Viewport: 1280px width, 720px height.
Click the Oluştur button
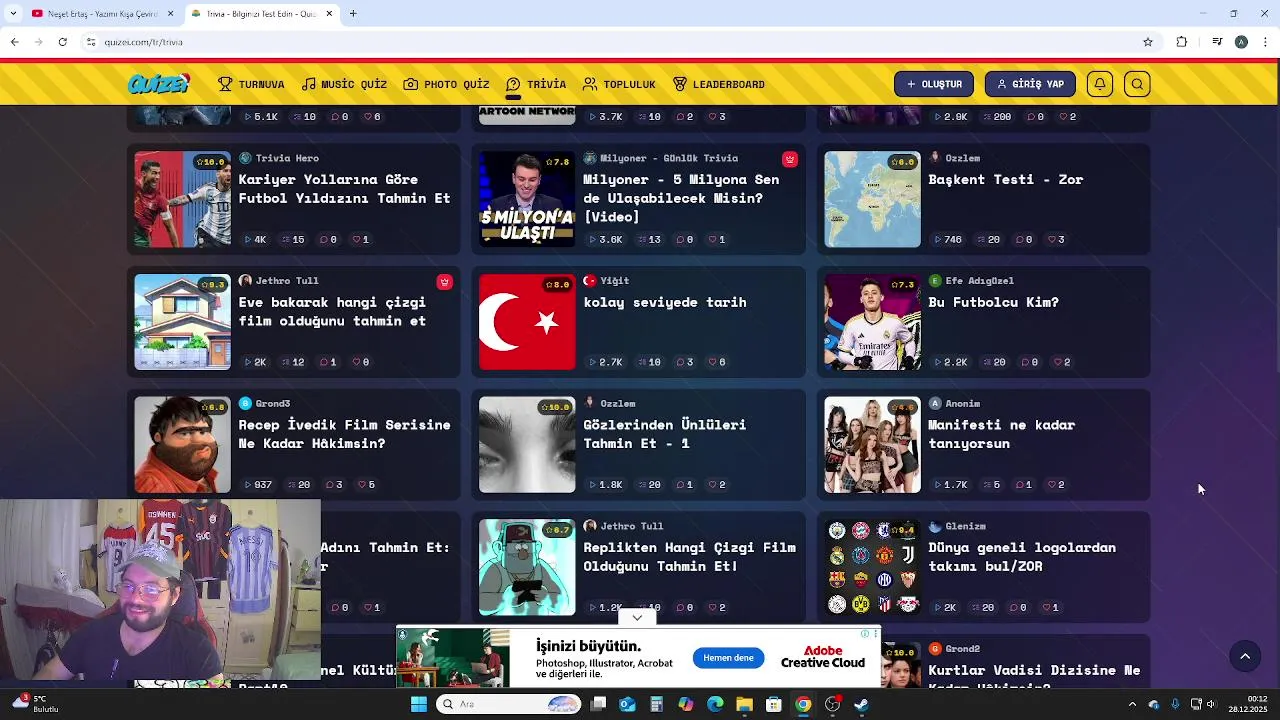point(934,84)
